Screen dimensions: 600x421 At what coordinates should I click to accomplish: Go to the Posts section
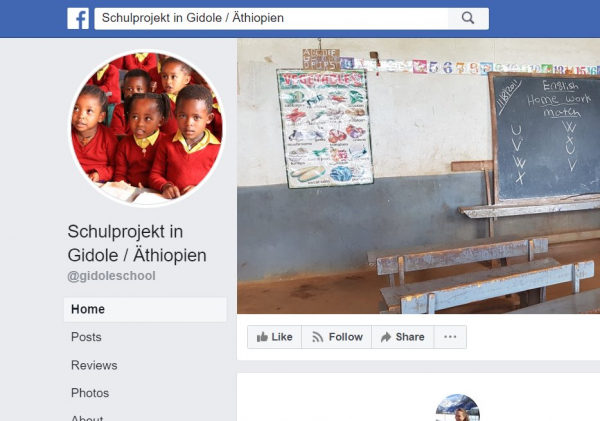pyautogui.click(x=86, y=337)
